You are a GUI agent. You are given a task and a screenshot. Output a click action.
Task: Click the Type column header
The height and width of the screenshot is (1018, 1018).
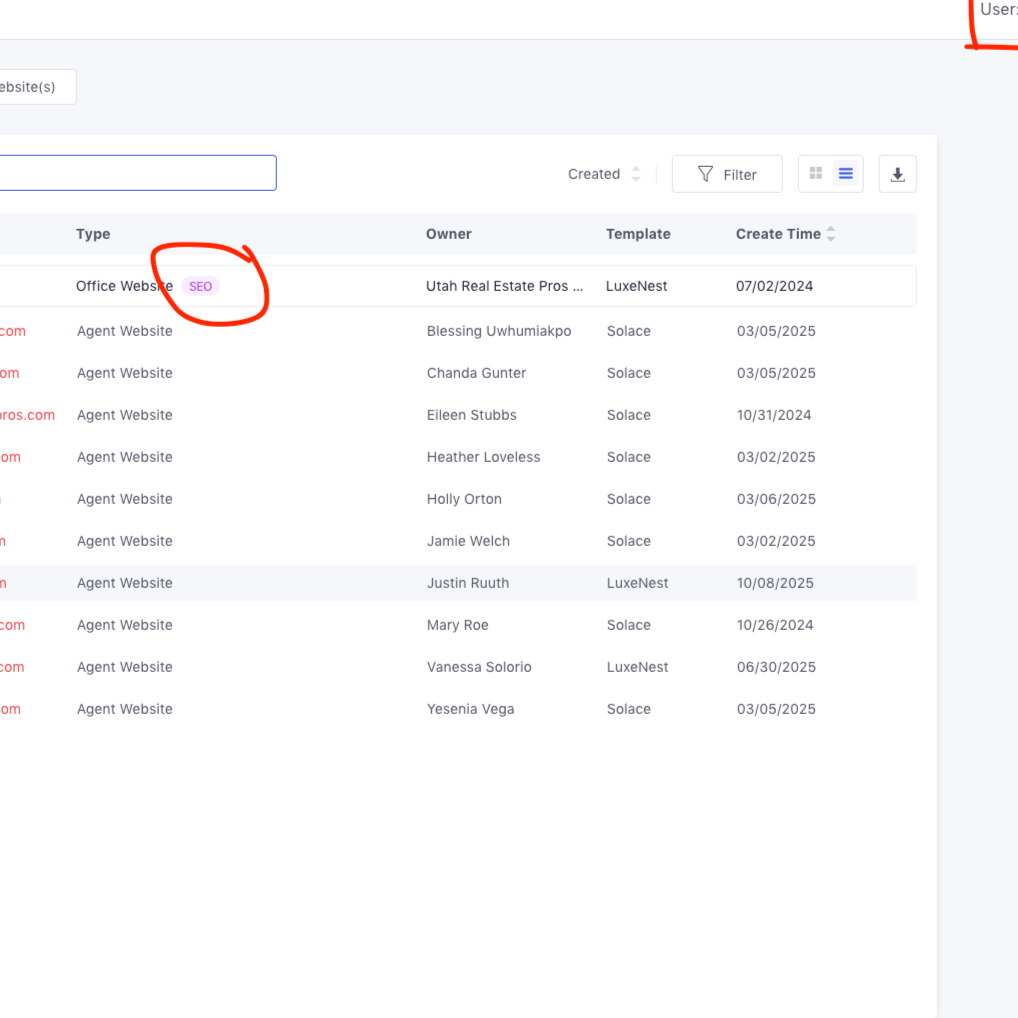[x=93, y=234]
